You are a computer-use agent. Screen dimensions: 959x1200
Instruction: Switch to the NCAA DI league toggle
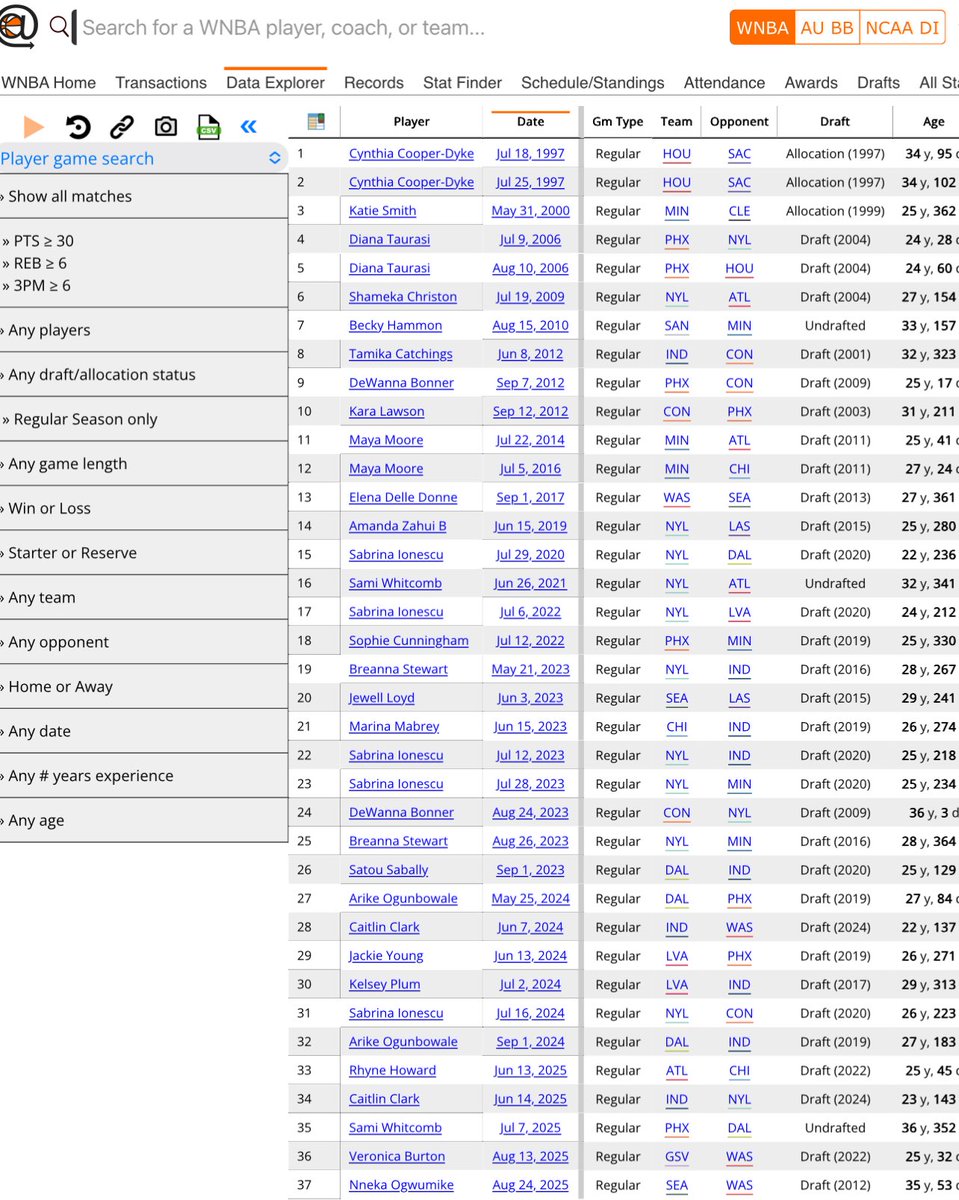[902, 28]
